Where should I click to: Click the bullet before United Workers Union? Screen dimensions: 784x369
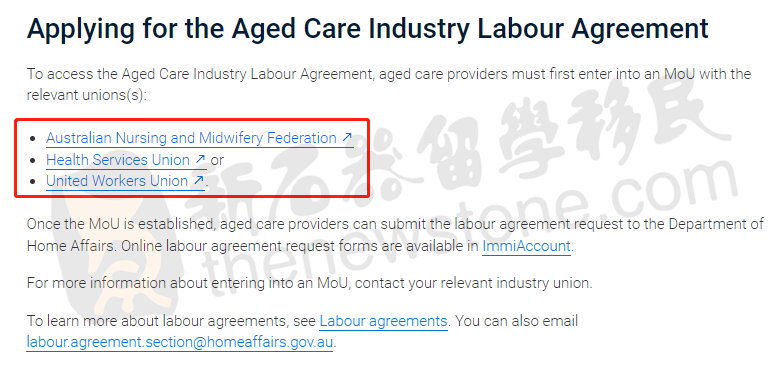(33, 181)
